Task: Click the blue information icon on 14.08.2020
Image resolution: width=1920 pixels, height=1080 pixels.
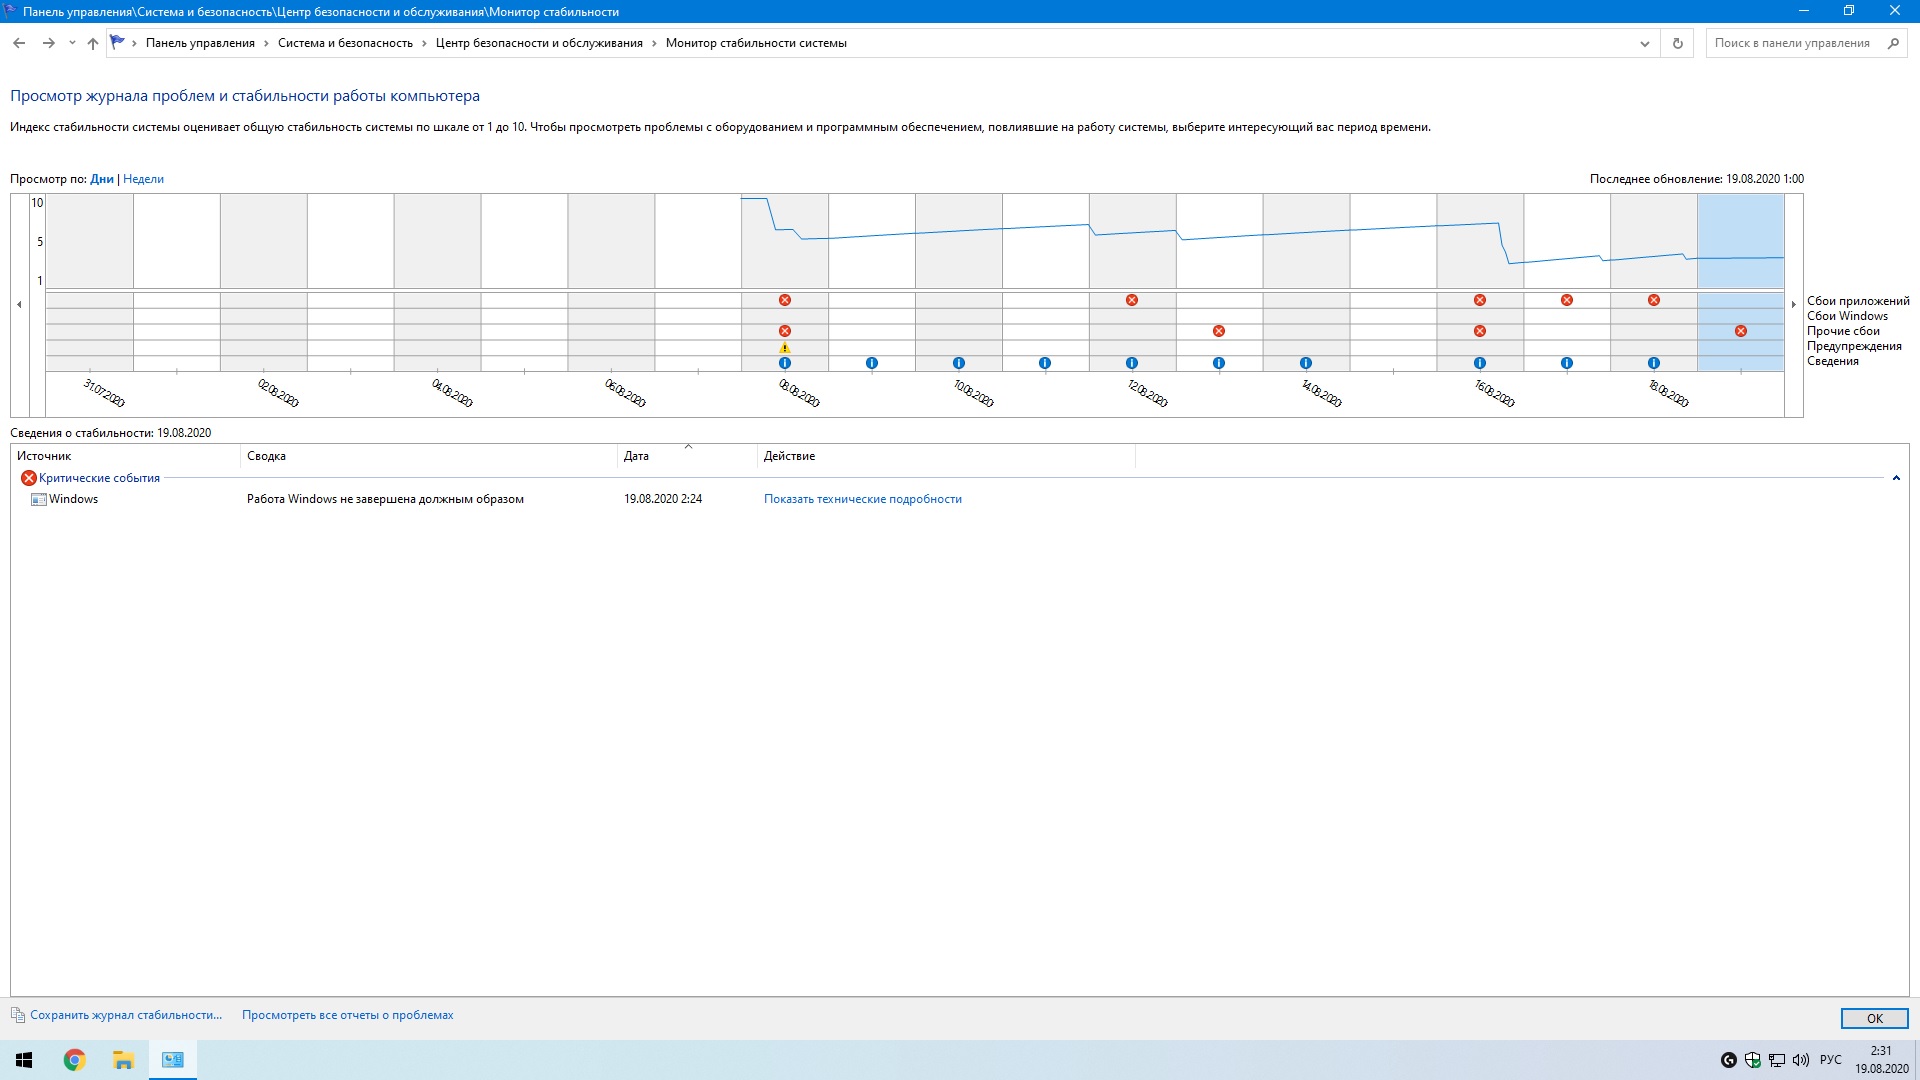Action: (1306, 363)
